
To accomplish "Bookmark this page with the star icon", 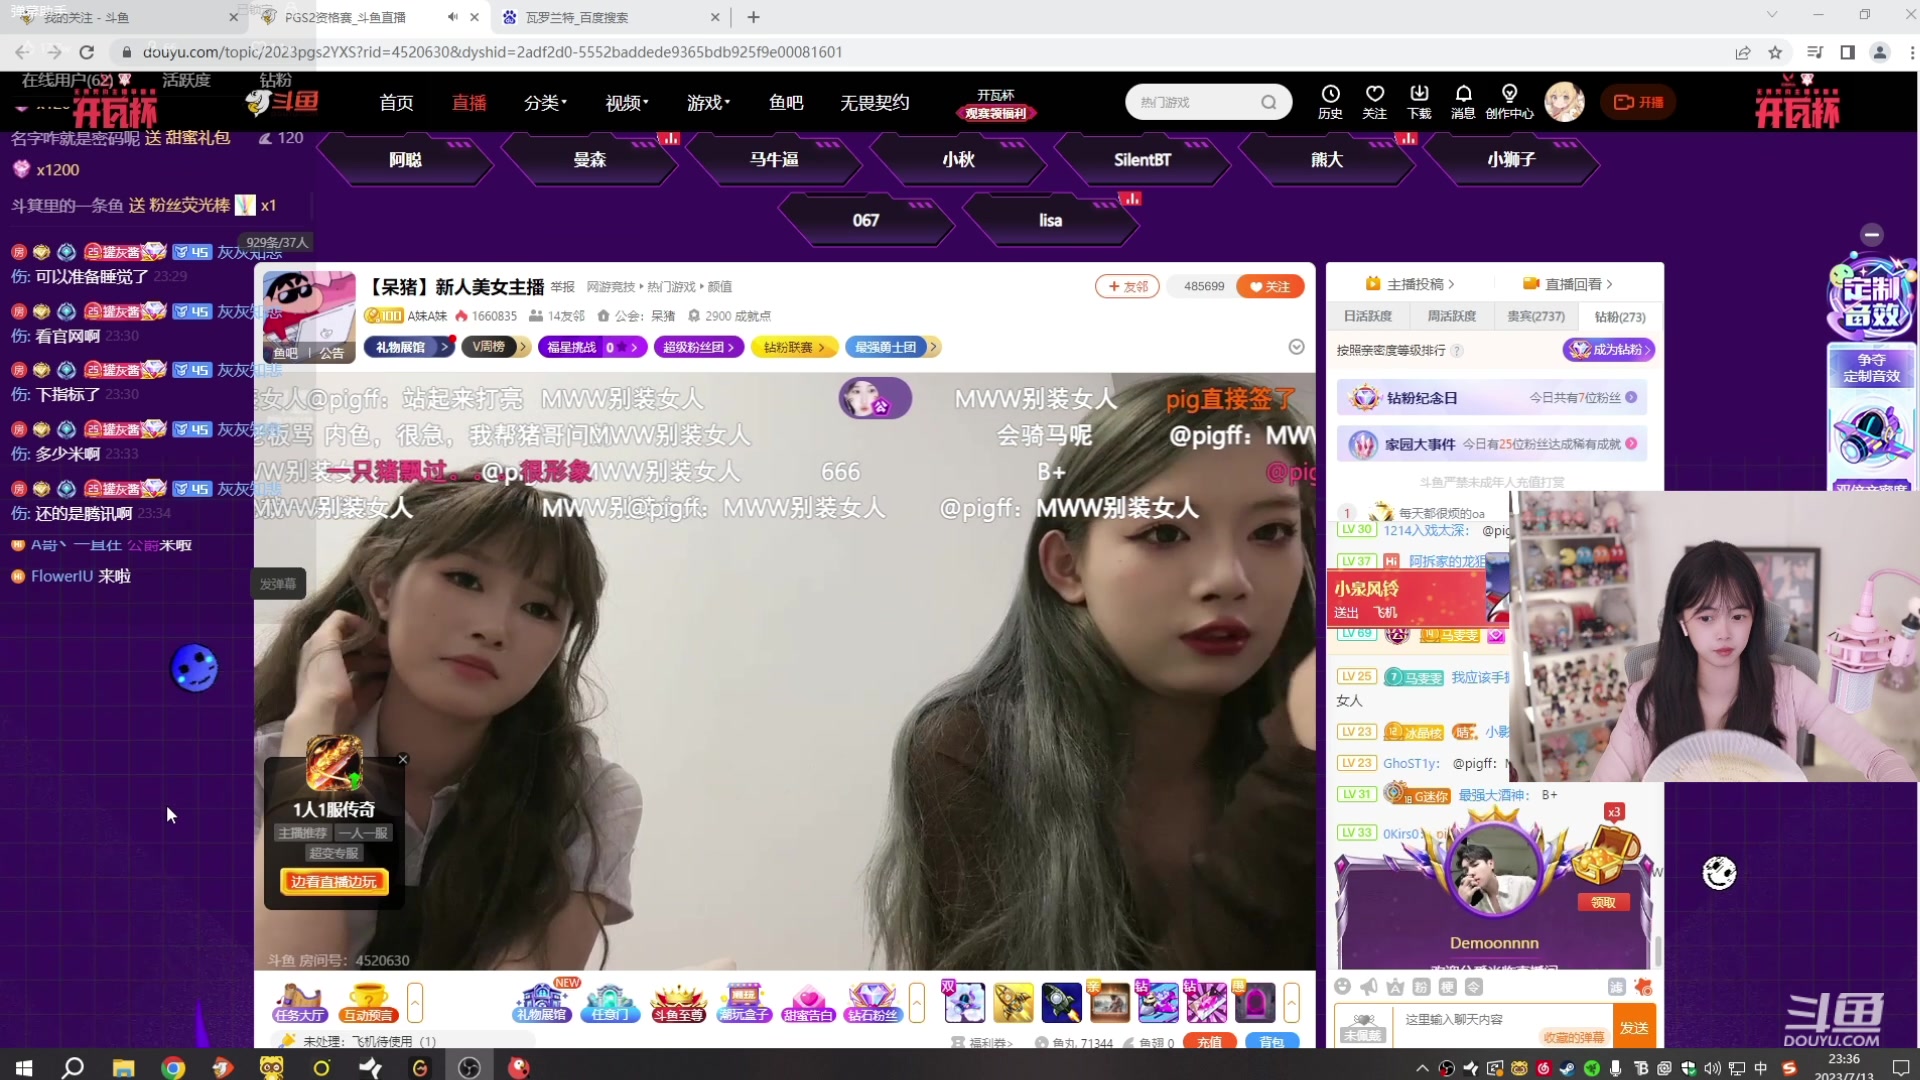I will 1775,52.
